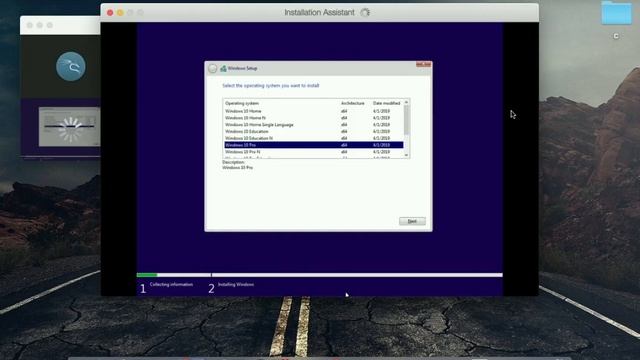Click the Date modified column header
Screen dimensions: 640x360
386,103
